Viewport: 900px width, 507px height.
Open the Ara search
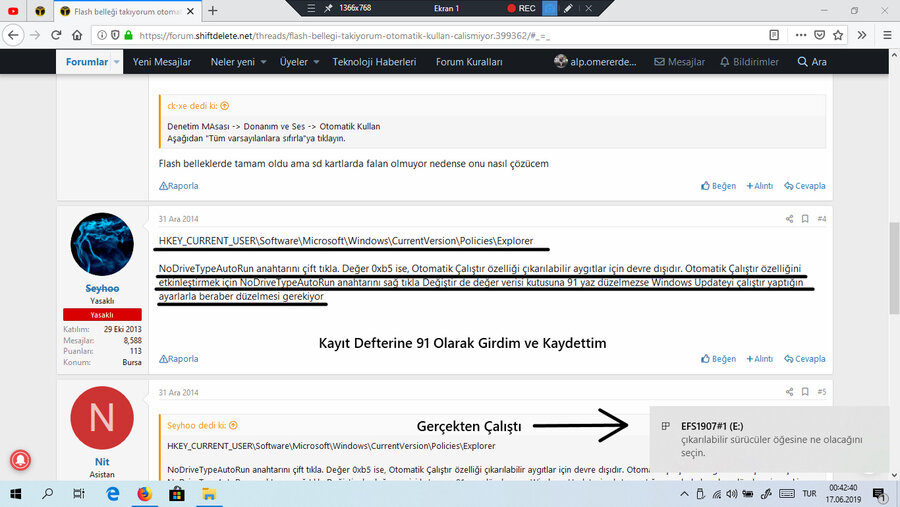coord(812,61)
